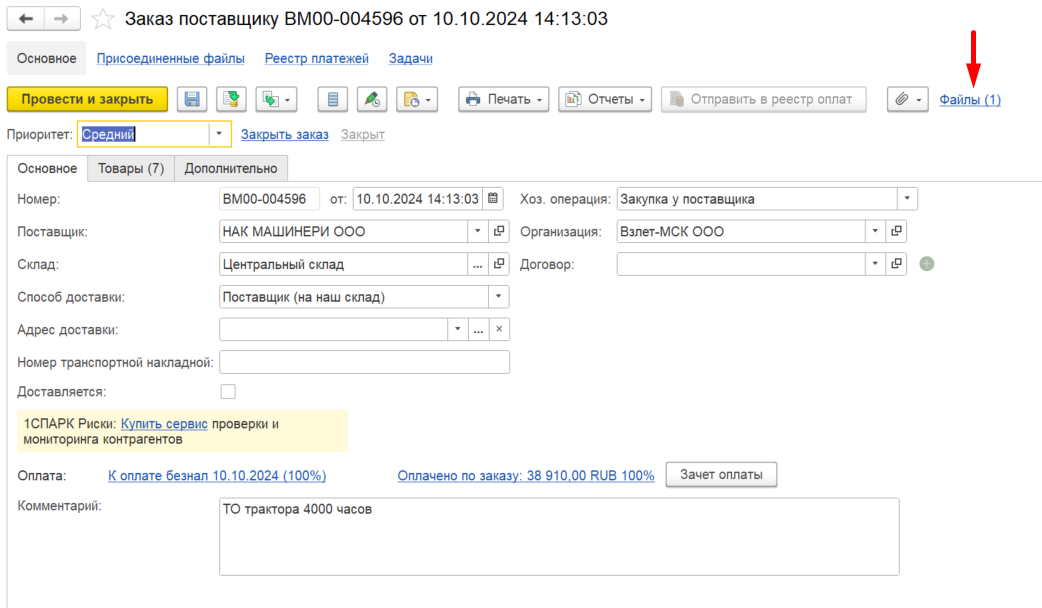Screen dimensions: 1042x608
Task: Go forward with the right arrow button
Action: (x=62, y=19)
